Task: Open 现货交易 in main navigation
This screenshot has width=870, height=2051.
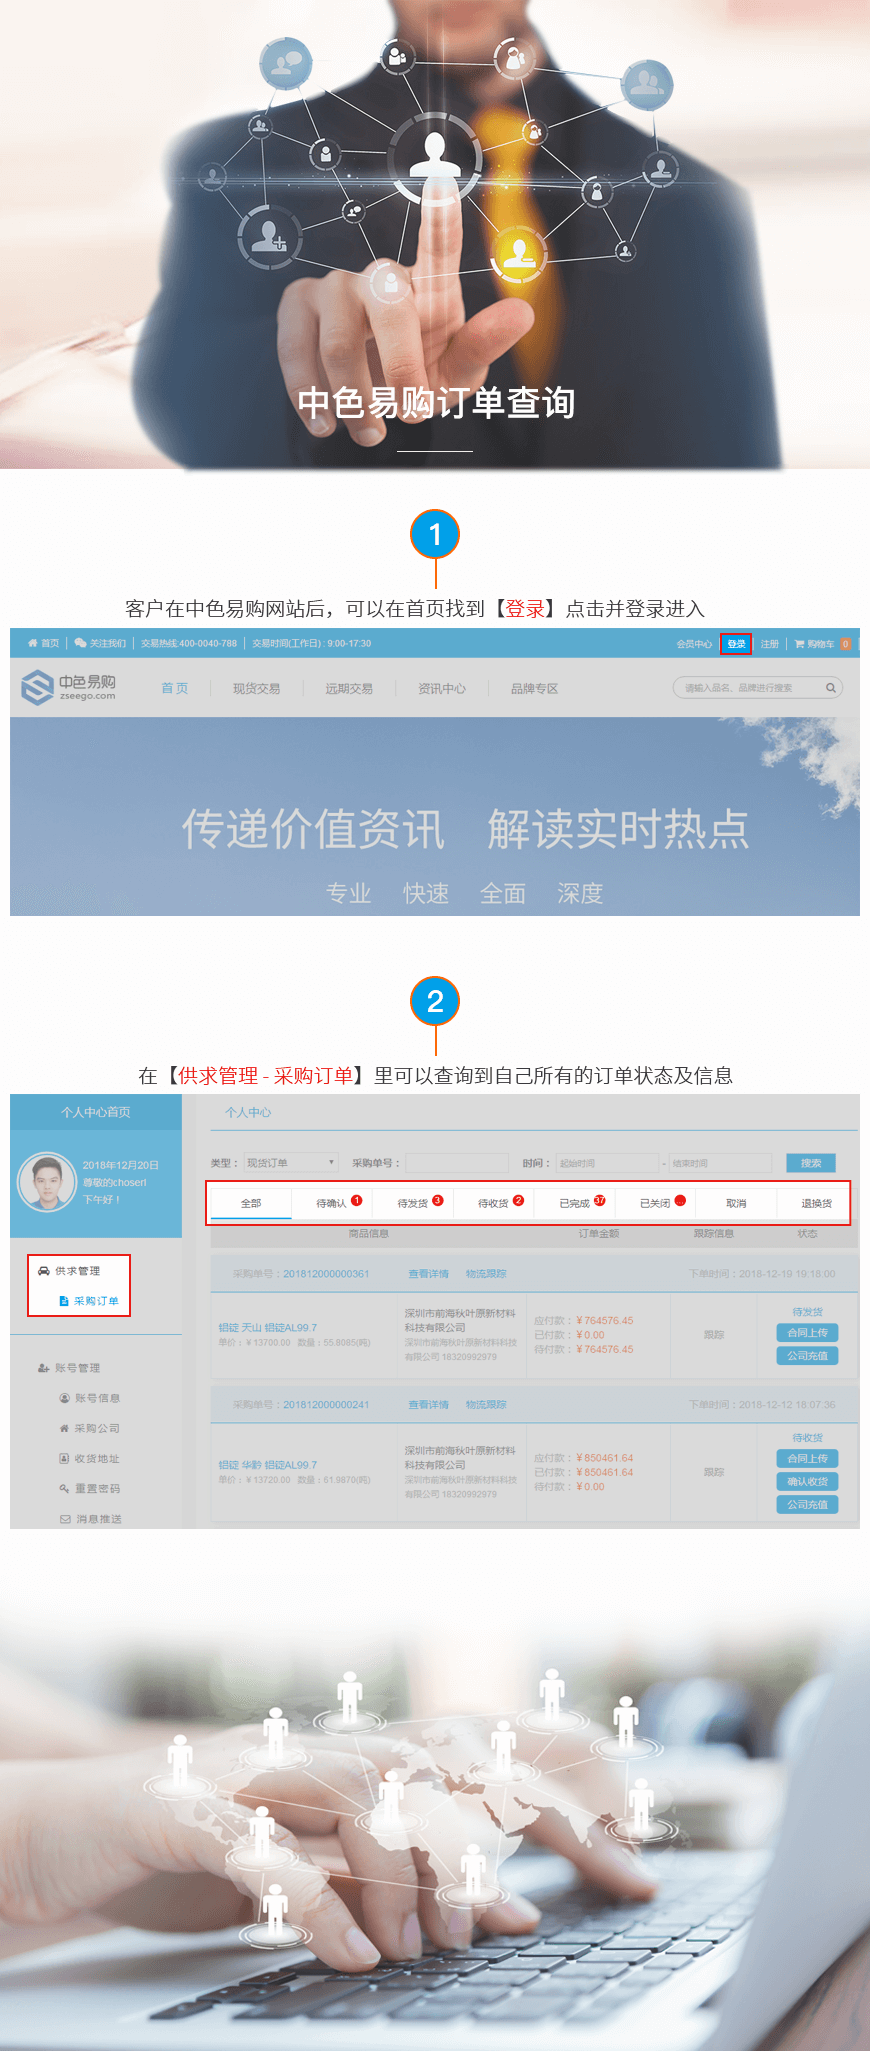Action: 256,688
